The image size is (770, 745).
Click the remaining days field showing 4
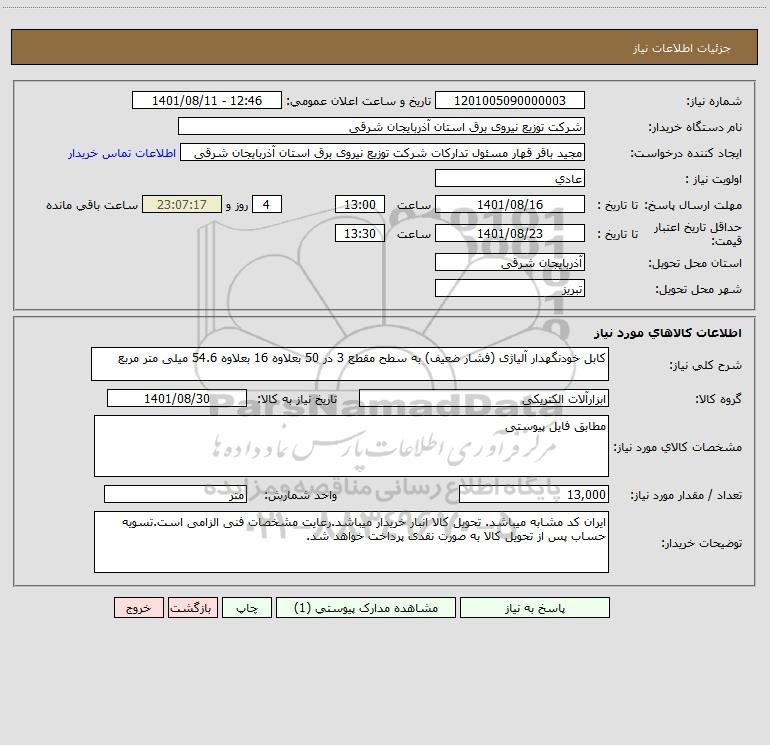[x=267, y=204]
